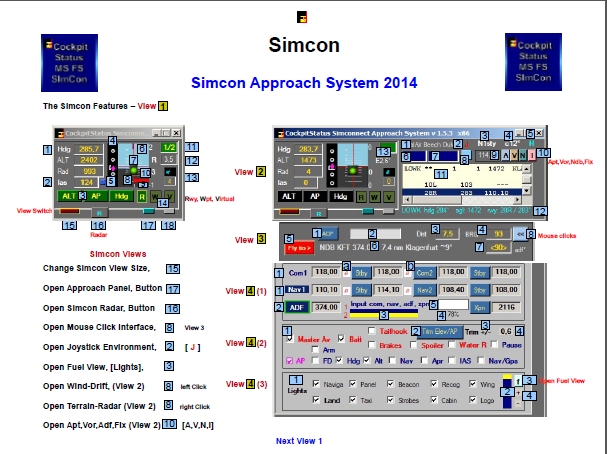Click the Nav2 button
Image resolution: width=607 pixels, height=454 pixels.
coord(425,290)
